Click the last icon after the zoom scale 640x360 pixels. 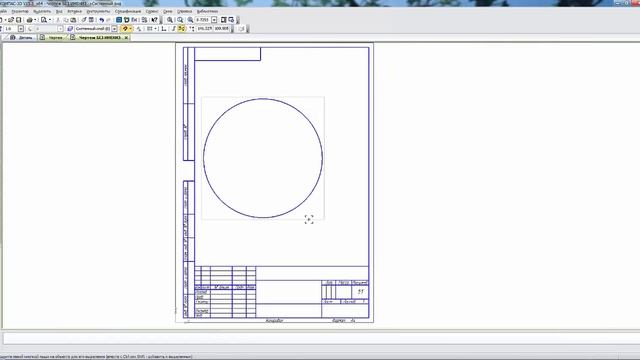[231, 20]
